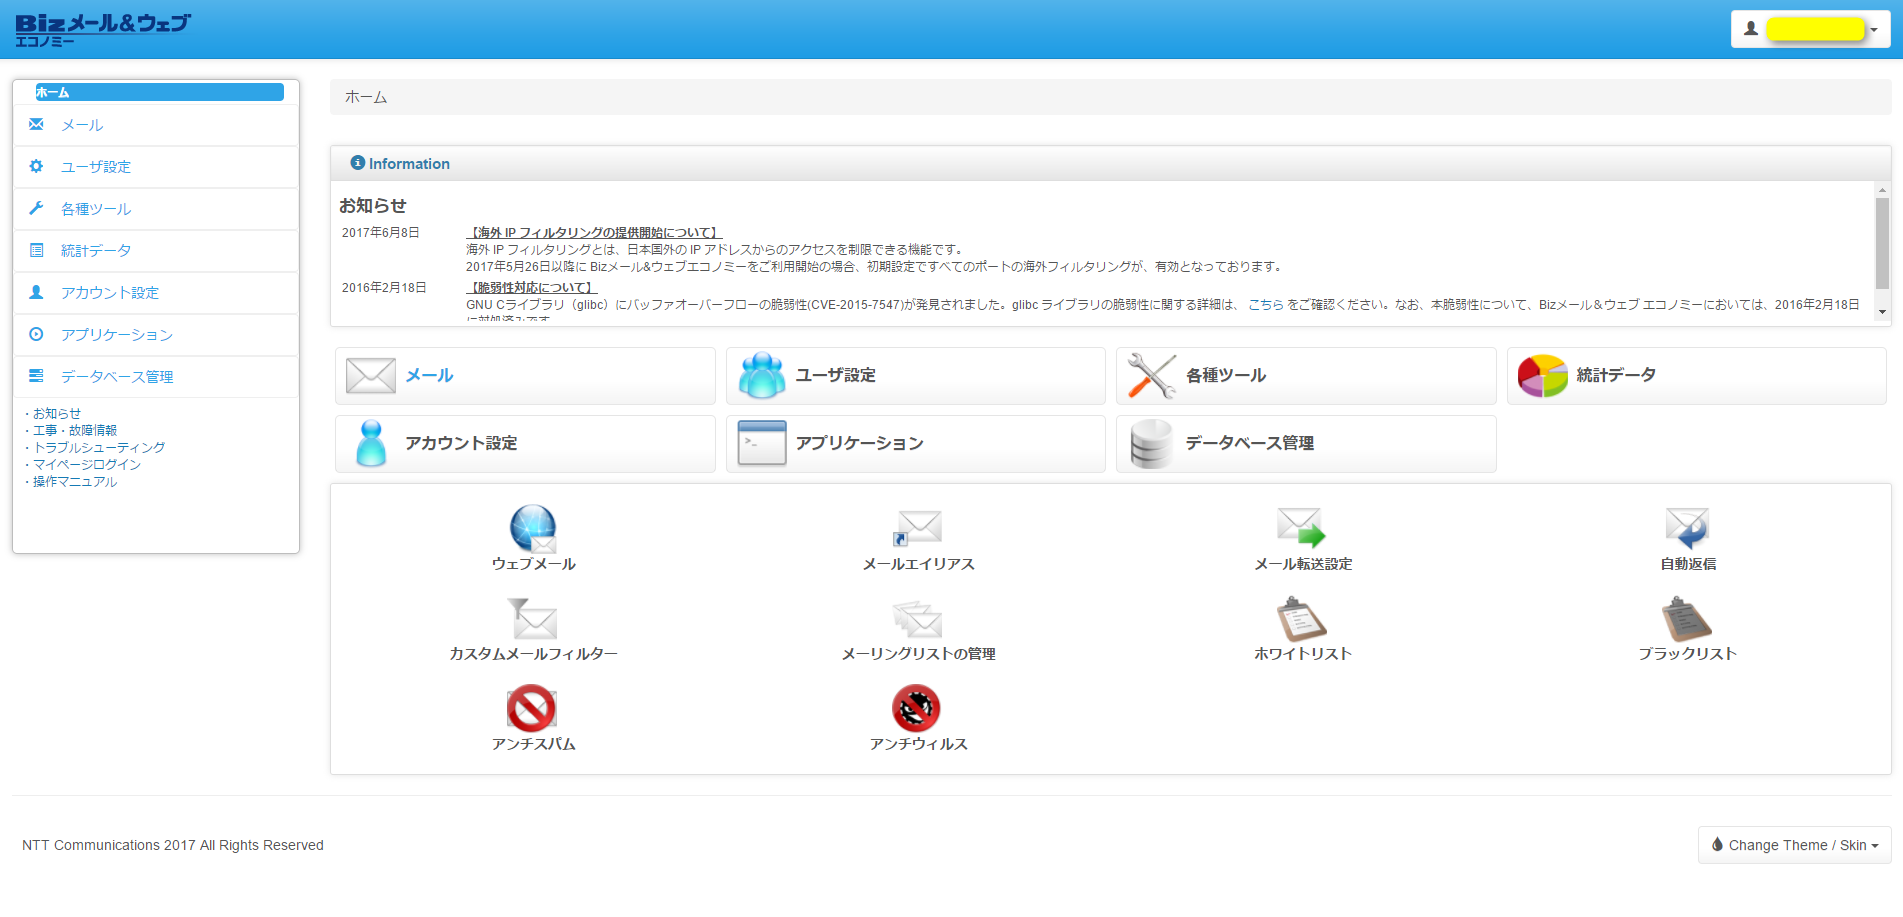Screen dimensions: 1903x917
Task: Open the ウェブメール globe icon
Action: pos(533,528)
